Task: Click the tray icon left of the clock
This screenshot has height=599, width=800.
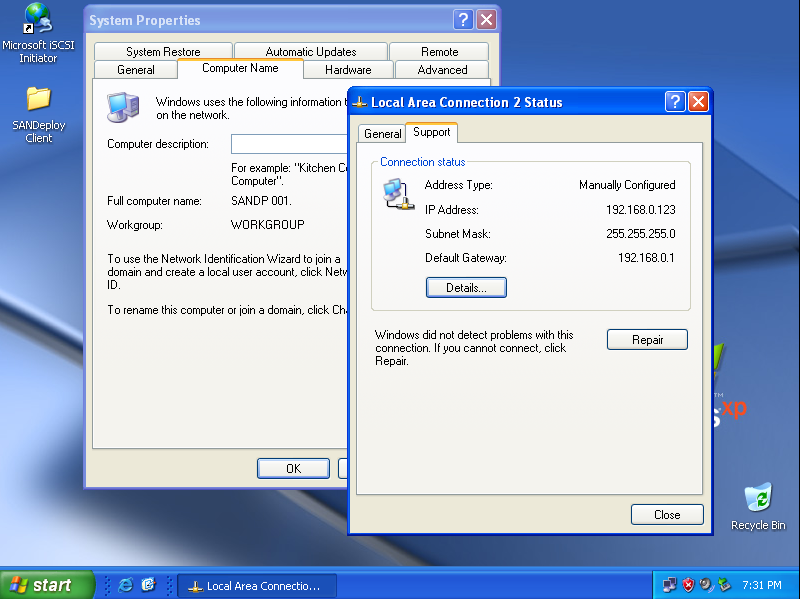Action: tap(724, 585)
